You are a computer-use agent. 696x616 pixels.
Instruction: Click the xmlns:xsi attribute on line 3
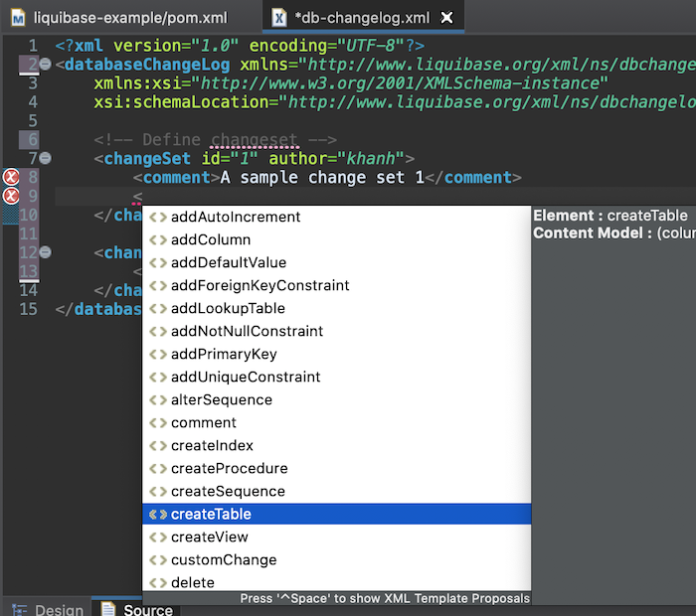pos(351,83)
